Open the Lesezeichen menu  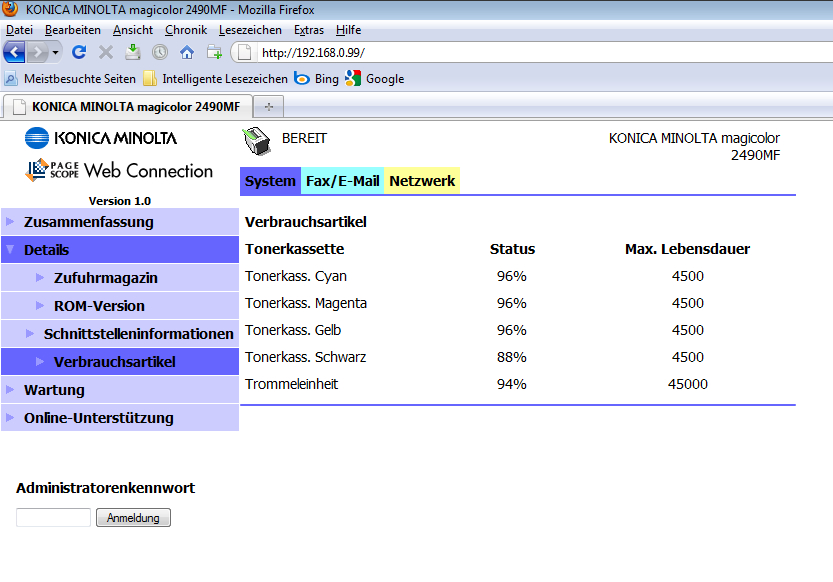tap(250, 30)
